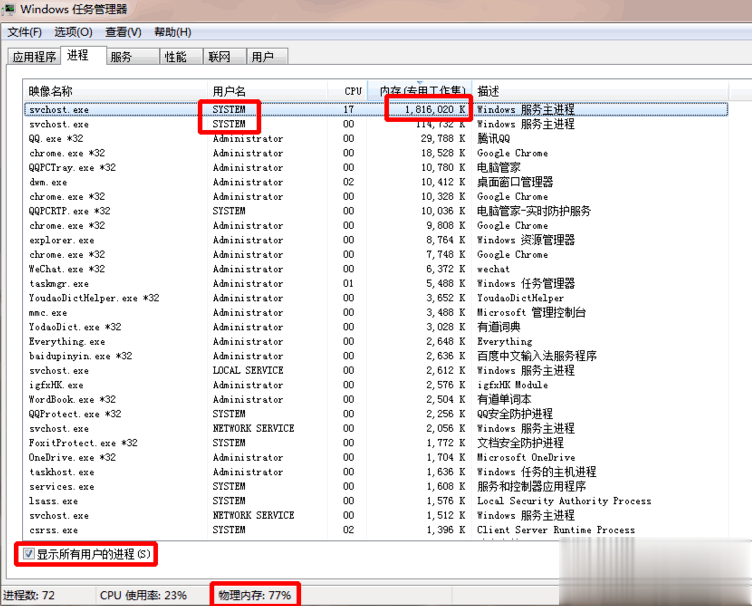Image resolution: width=752 pixels, height=606 pixels.
Task: Sort by 内存 (专用工作集) column header
Action: (420, 91)
